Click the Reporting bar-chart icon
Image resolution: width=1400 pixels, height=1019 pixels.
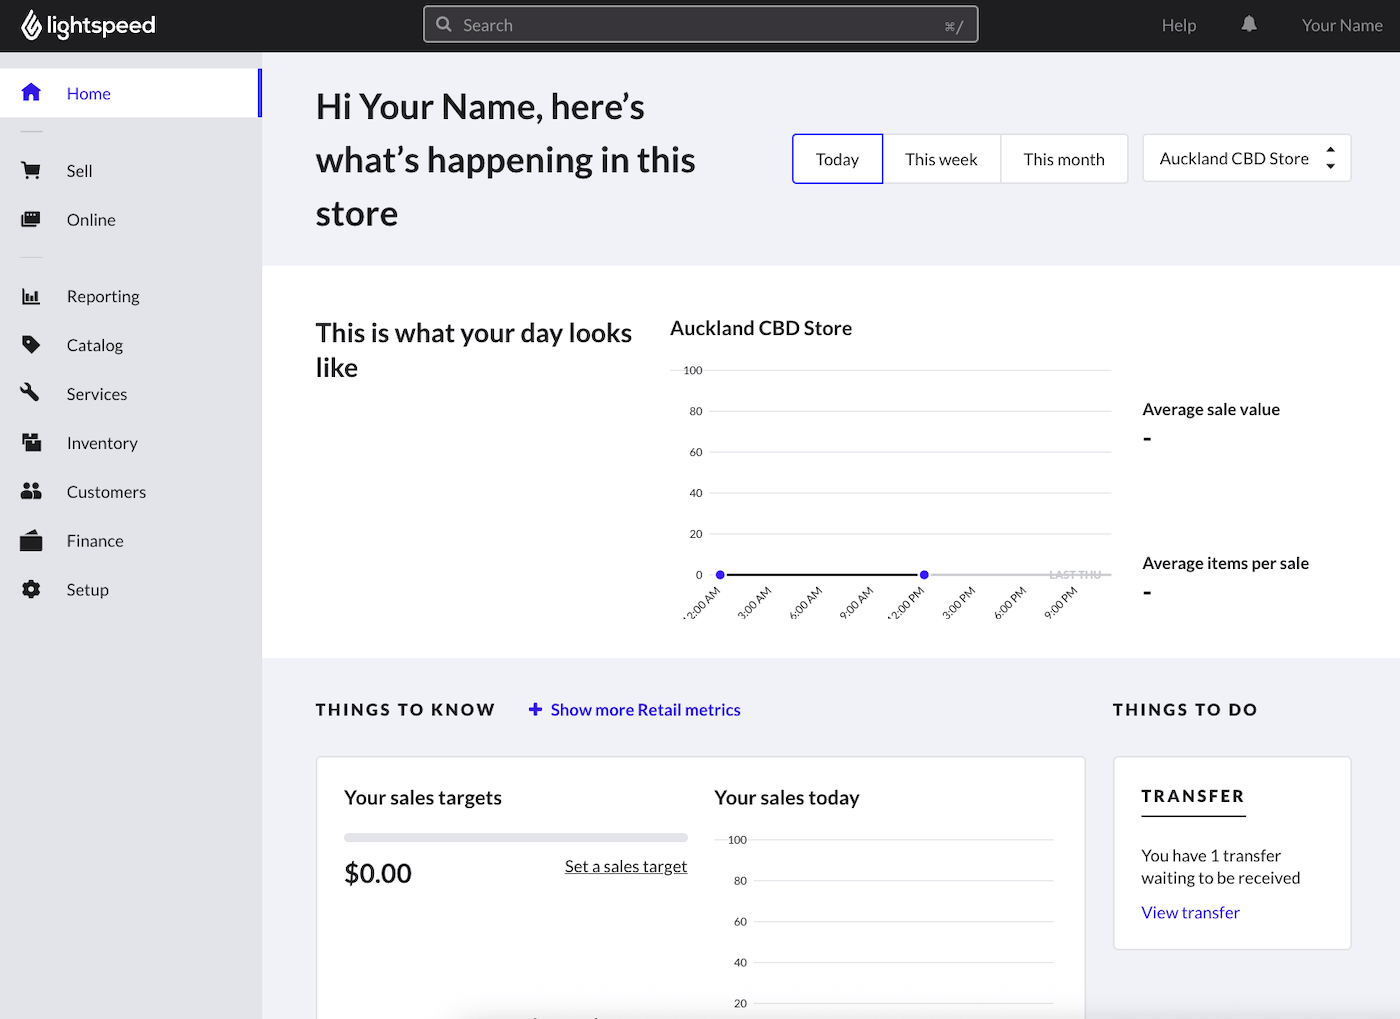click(31, 296)
